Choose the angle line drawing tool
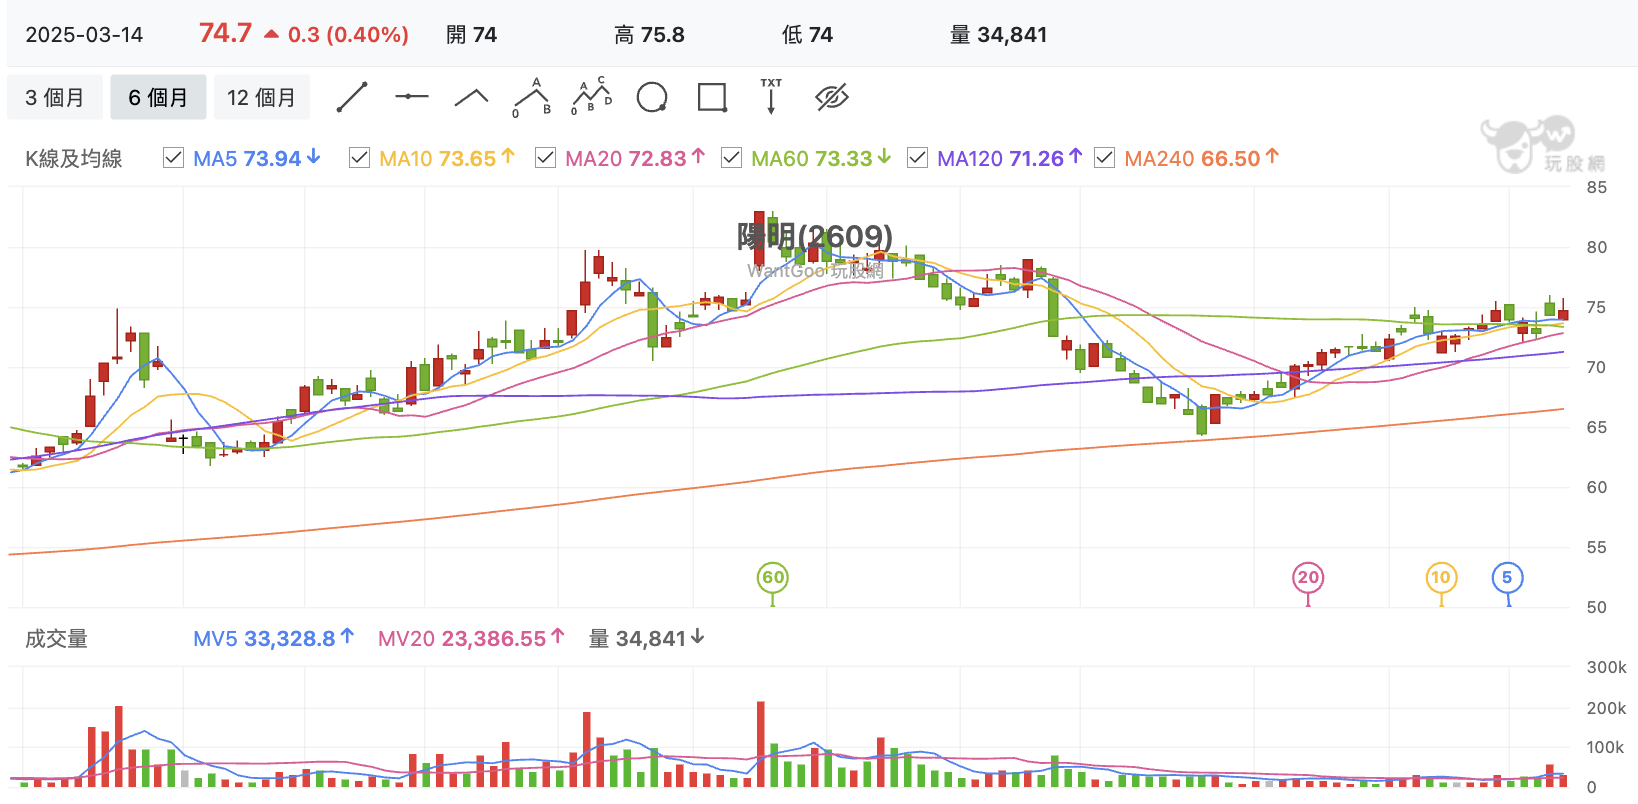The image size is (1638, 804). 472,97
